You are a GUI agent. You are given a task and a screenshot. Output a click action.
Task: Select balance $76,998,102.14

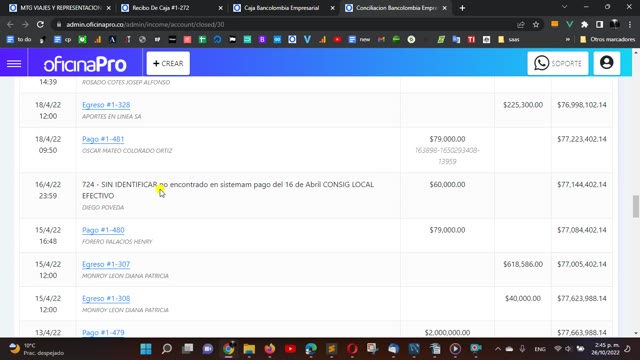tap(582, 105)
